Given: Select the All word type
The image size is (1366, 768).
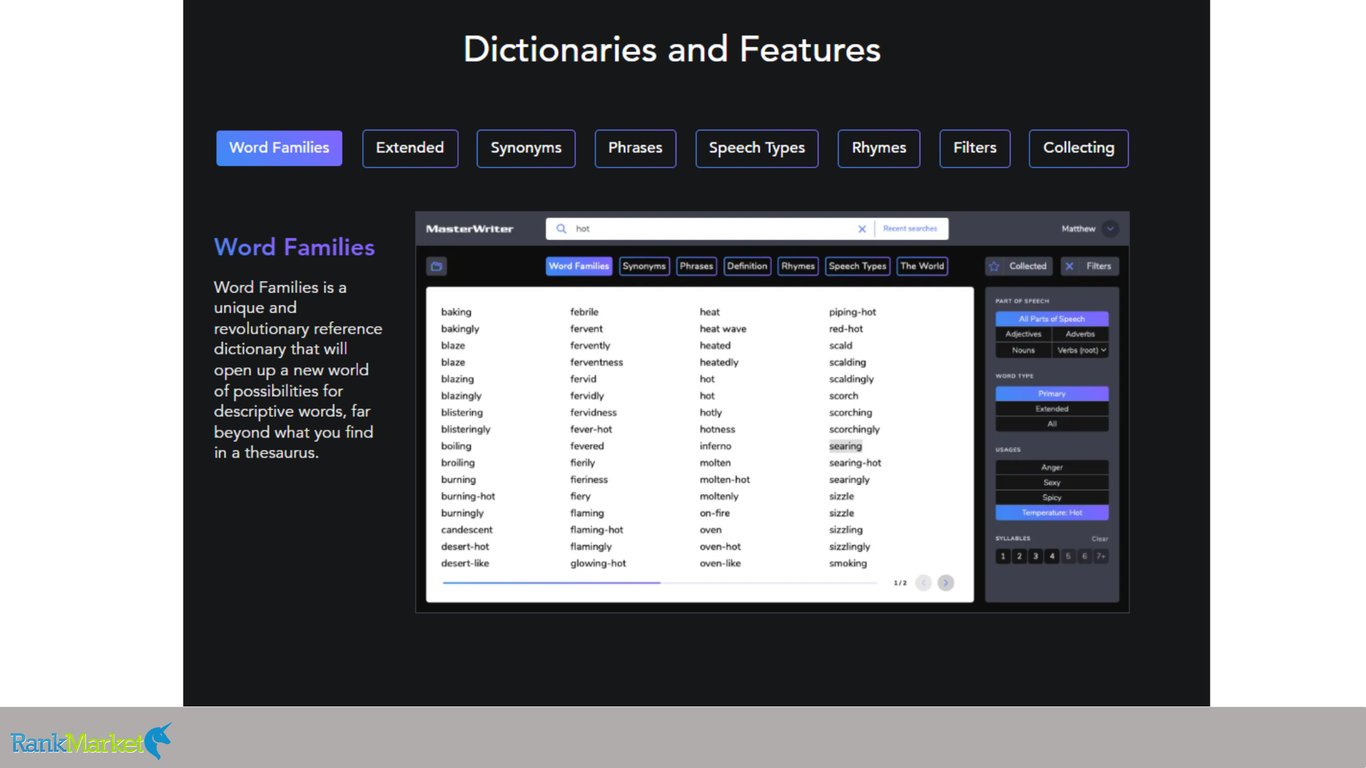Looking at the screenshot, I should (x=1052, y=424).
